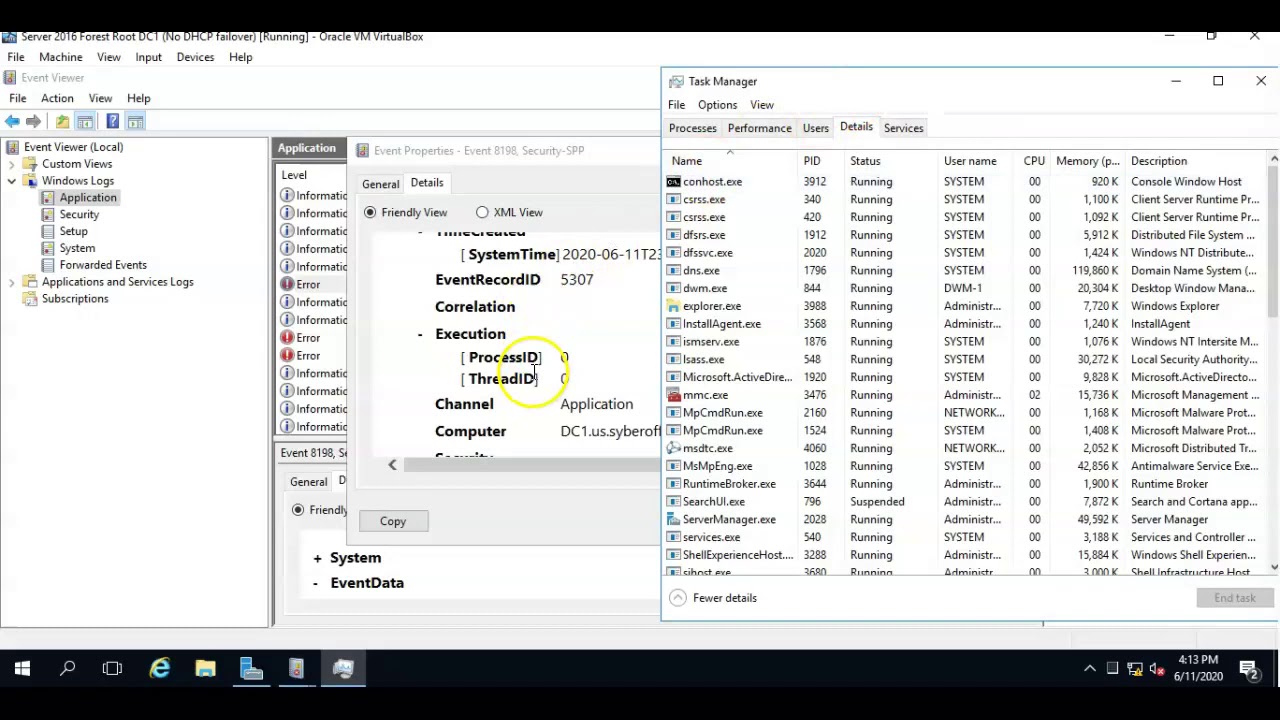Open taskbar Search icon
Viewport: 1280px width, 720px height.
(x=67, y=668)
